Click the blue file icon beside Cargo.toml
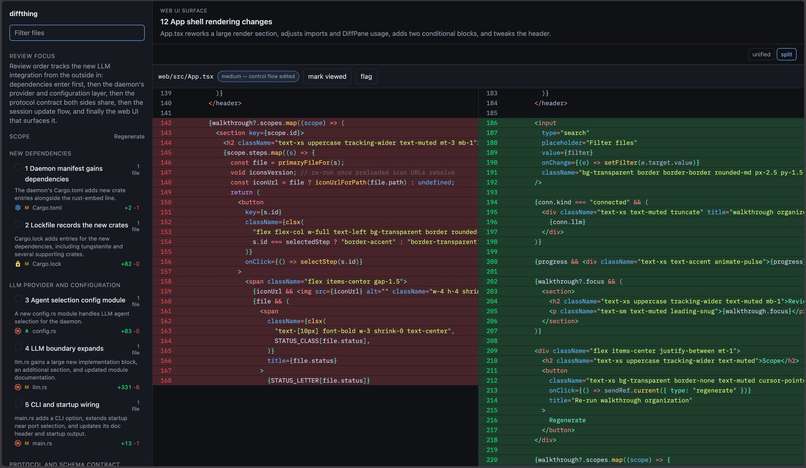This screenshot has width=806, height=468. [x=18, y=208]
